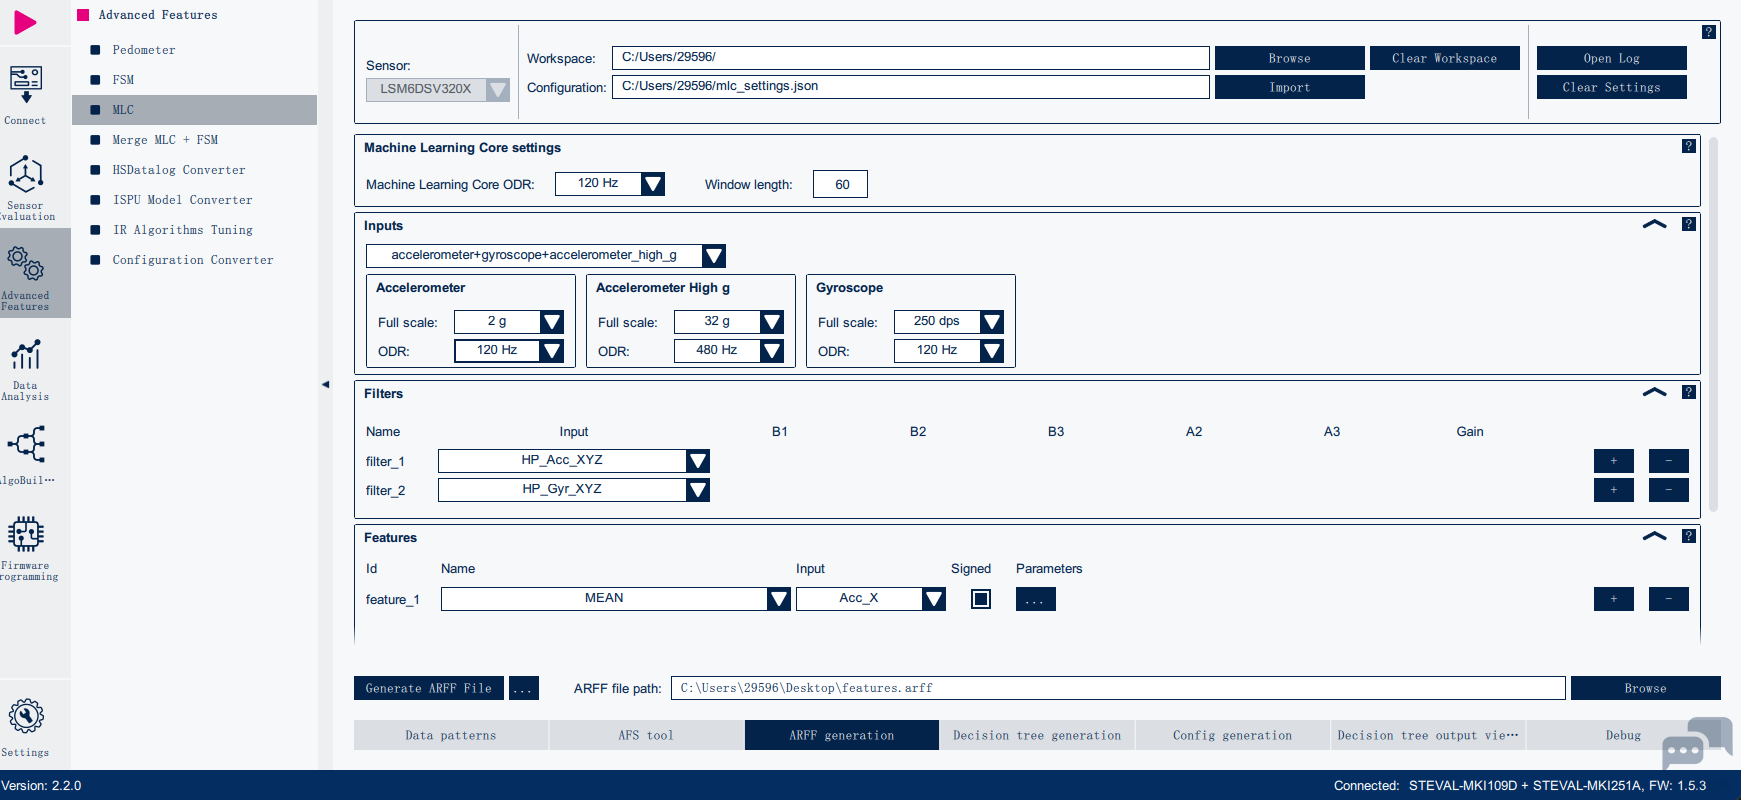Collapse the Inputs section
The width and height of the screenshot is (1741, 800).
tap(1654, 225)
